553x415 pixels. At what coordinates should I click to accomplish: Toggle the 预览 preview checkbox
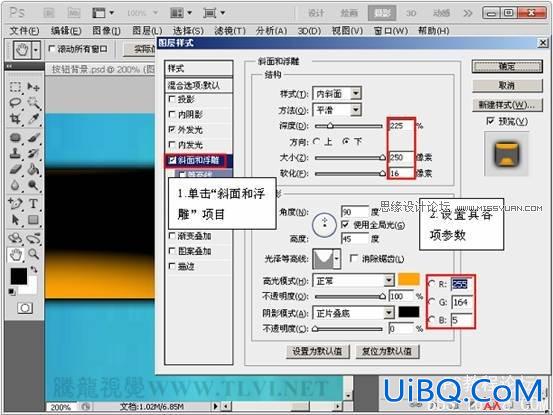(x=490, y=121)
